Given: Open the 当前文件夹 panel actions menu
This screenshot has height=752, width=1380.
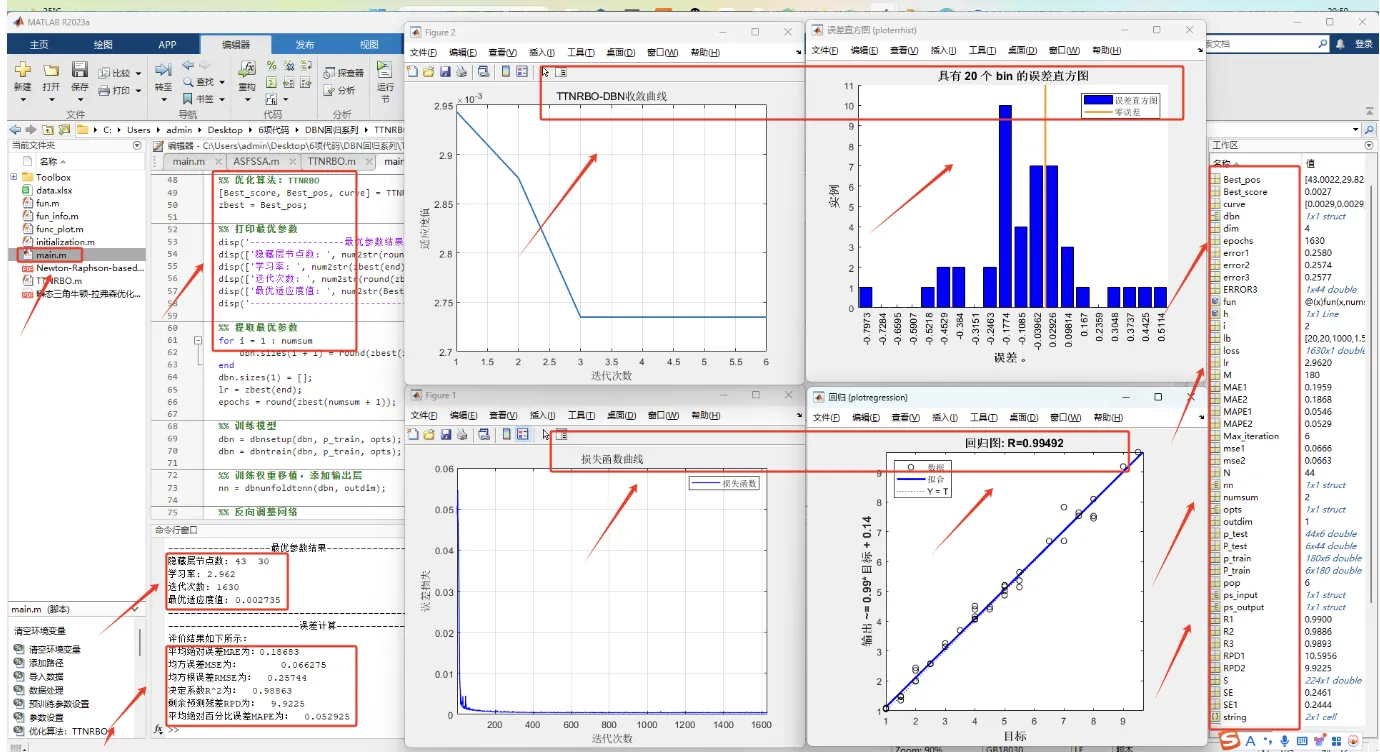Looking at the screenshot, I should (x=138, y=146).
